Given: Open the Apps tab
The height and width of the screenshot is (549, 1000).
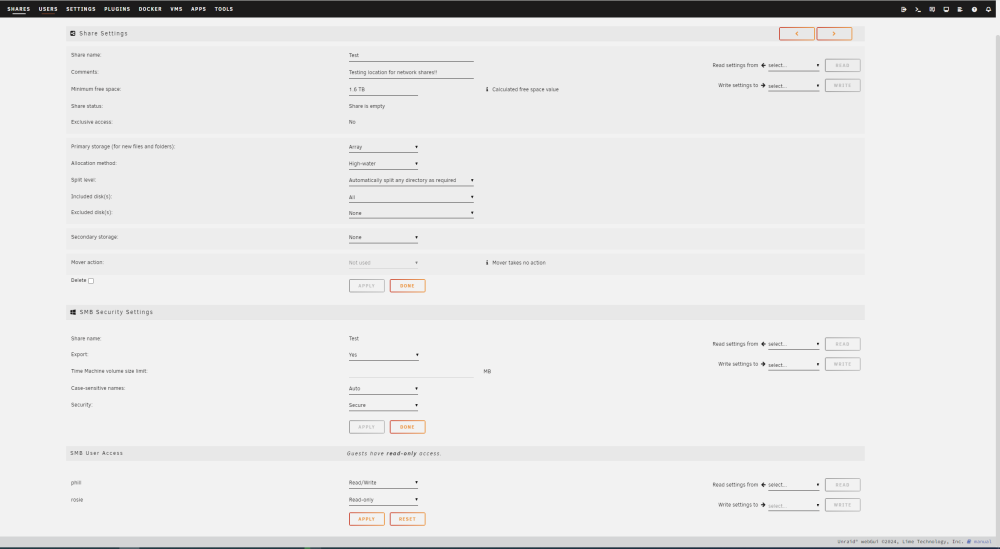Looking at the screenshot, I should click(198, 9).
